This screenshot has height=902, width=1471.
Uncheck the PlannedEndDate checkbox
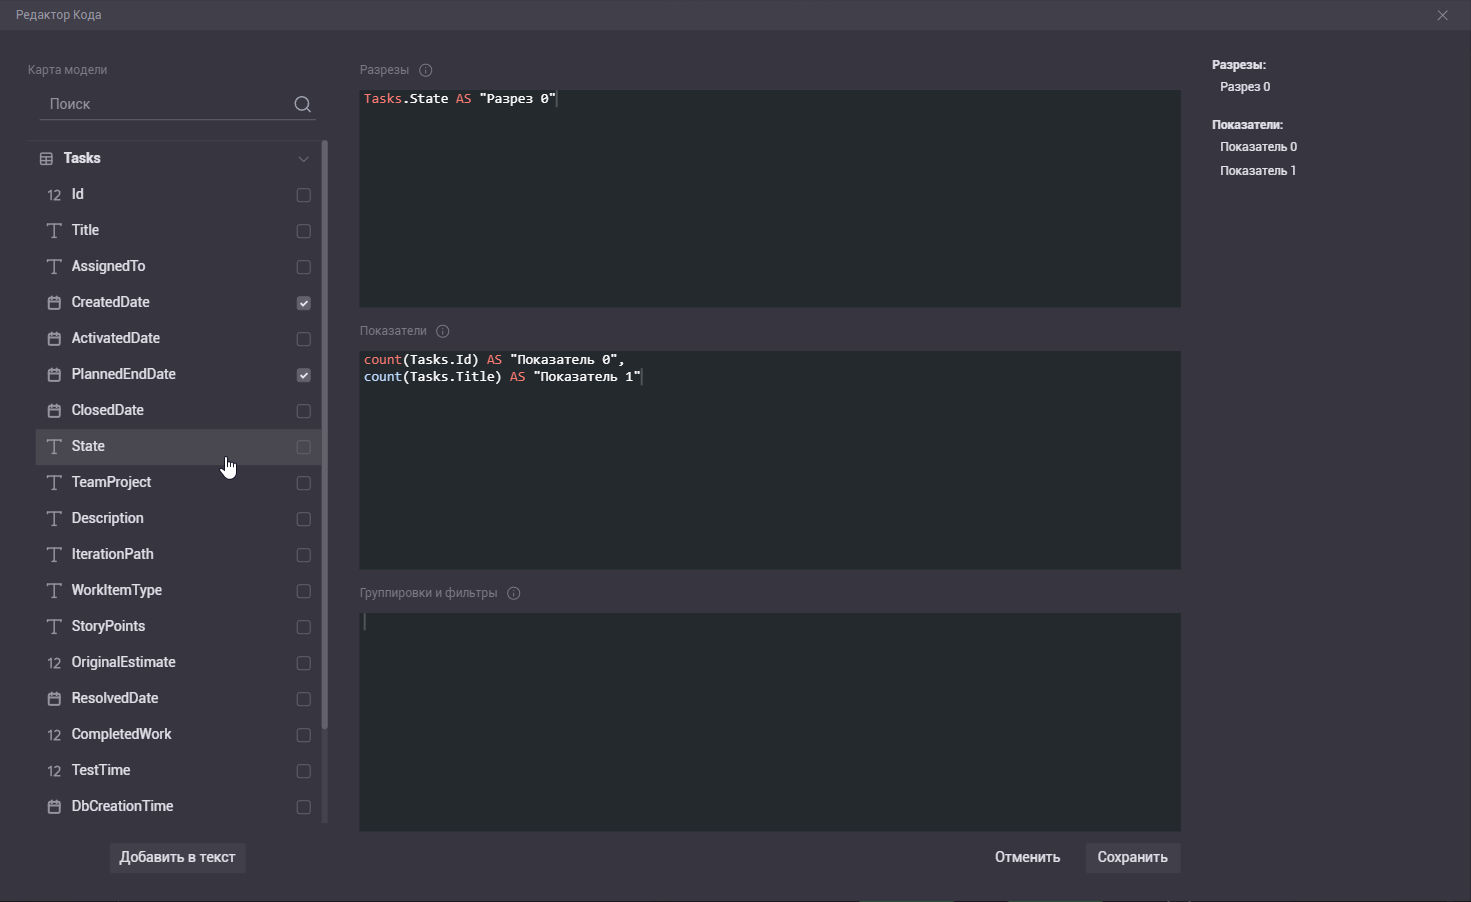click(303, 375)
